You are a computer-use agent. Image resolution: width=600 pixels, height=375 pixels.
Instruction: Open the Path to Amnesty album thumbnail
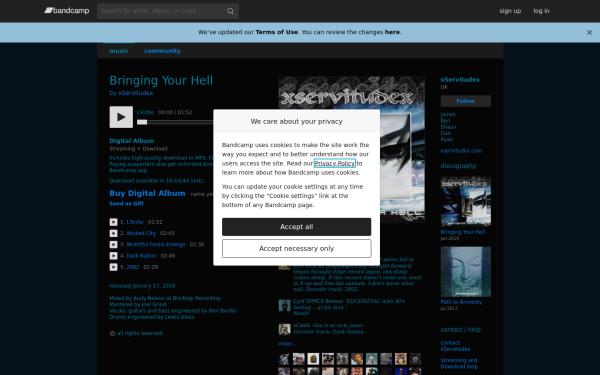466,272
